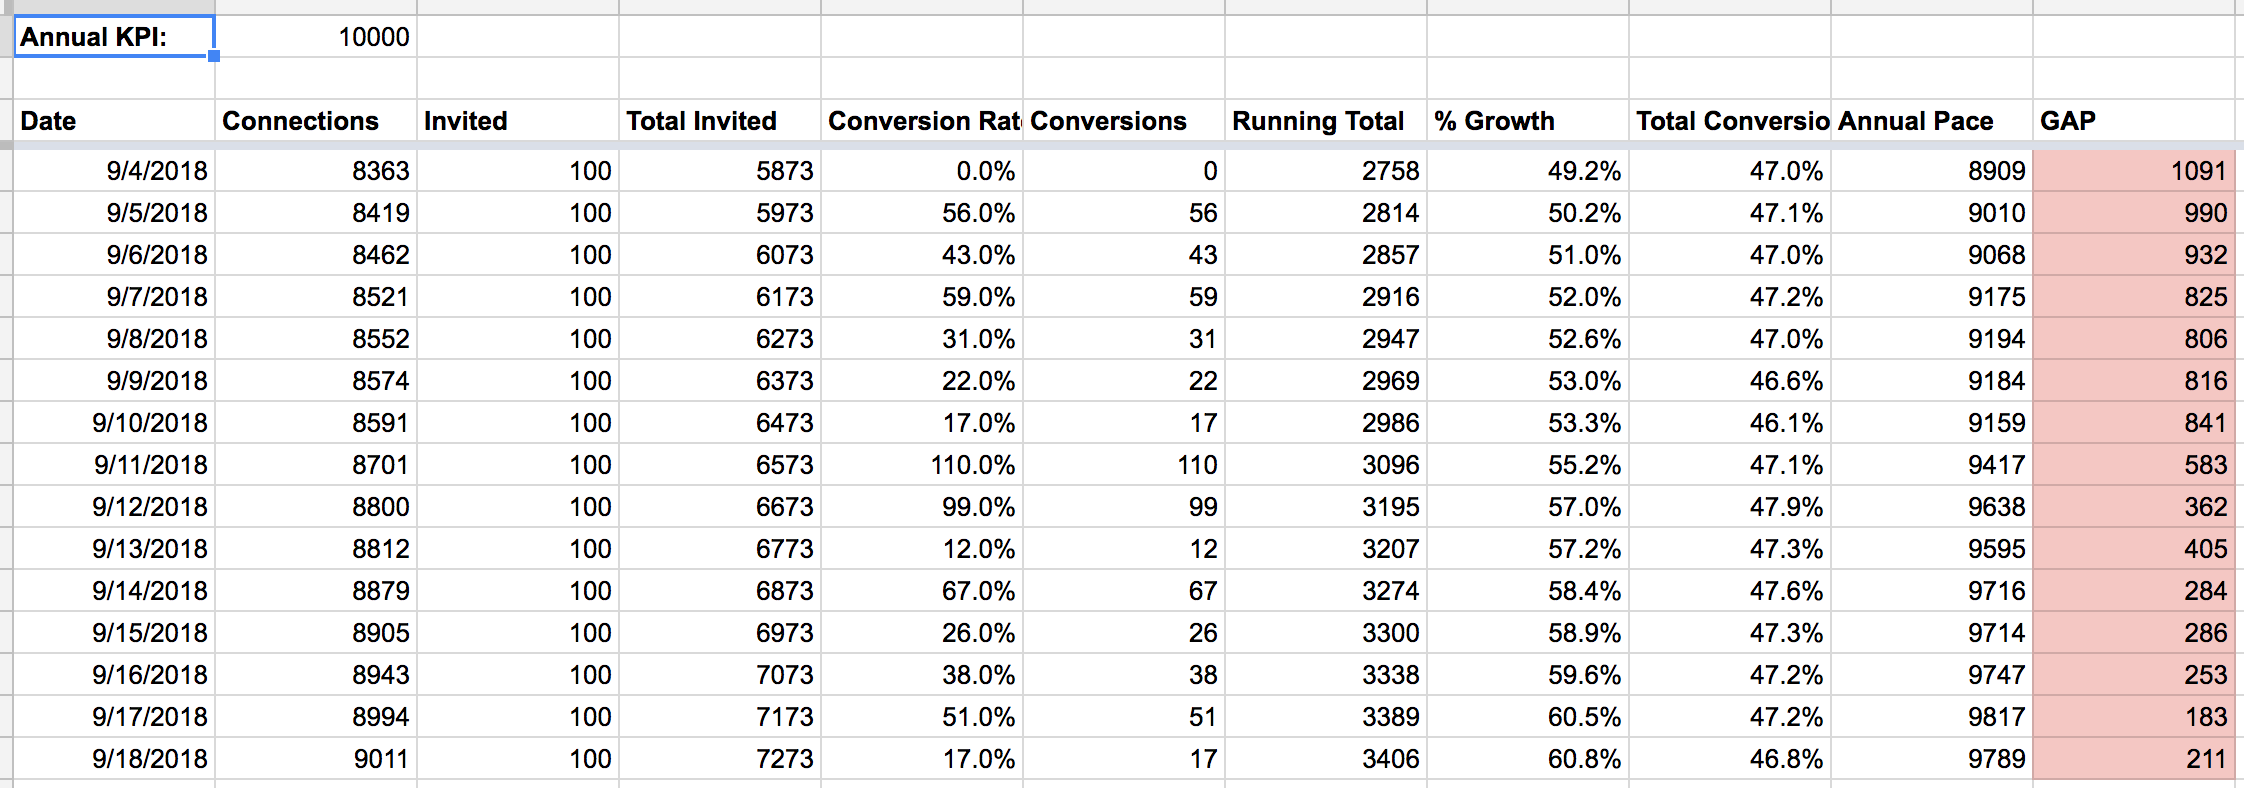2244x788 pixels.
Task: Click the date cell 9/4/2018
Action: 114,171
